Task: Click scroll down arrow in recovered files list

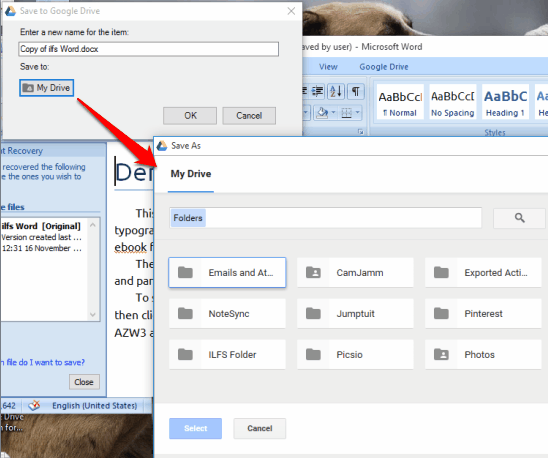Action: pos(93,314)
